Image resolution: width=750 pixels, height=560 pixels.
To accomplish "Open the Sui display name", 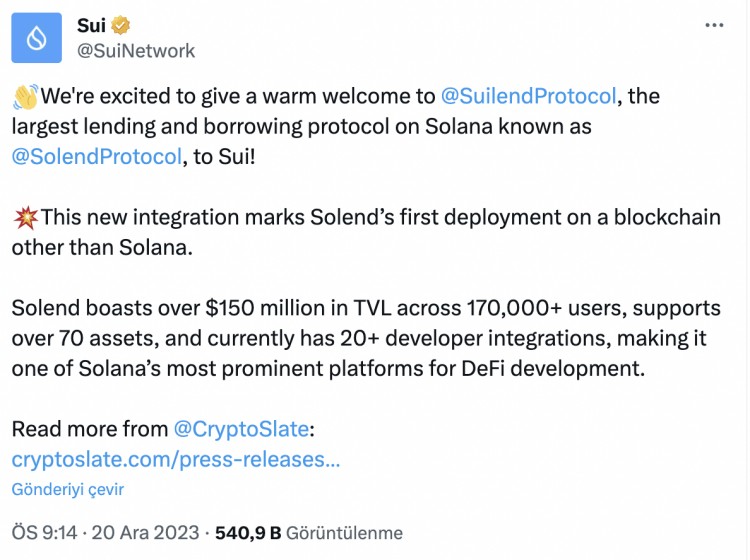I will [x=91, y=25].
